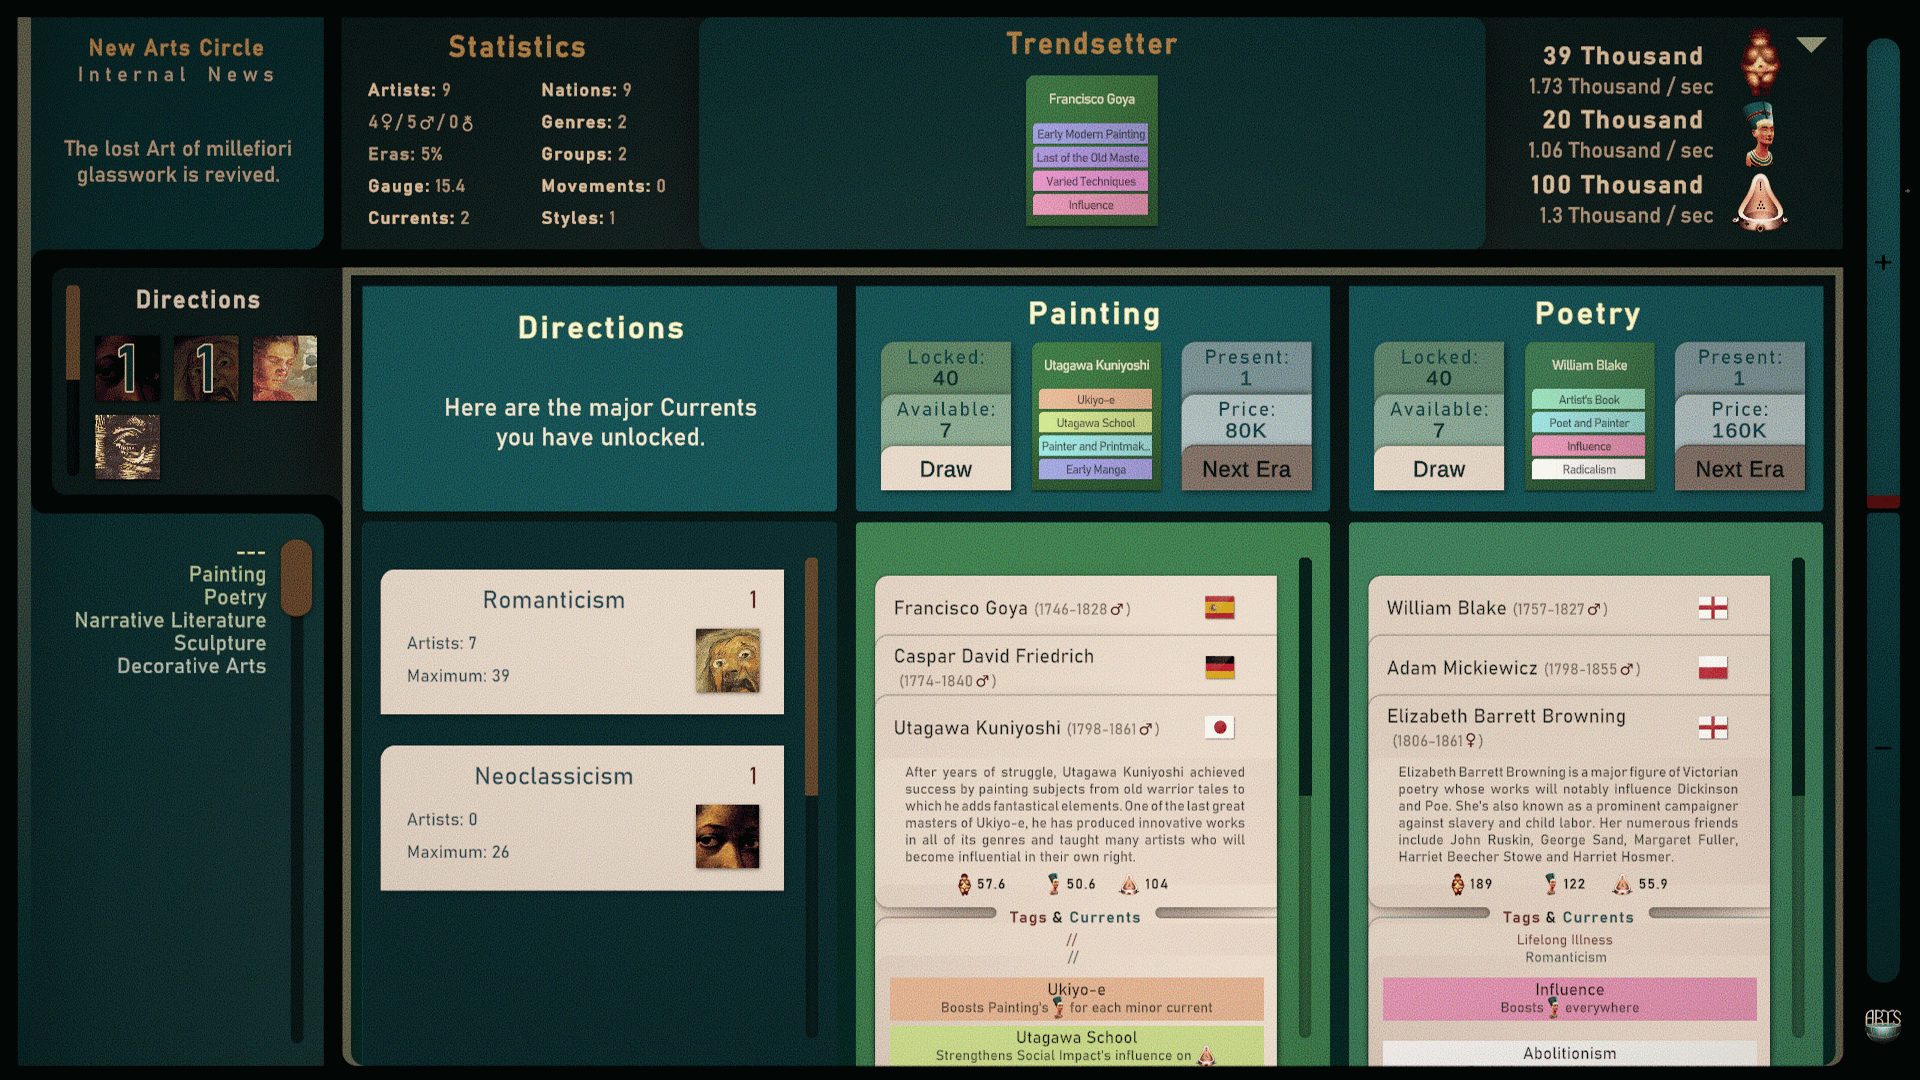Open the resources dropdown arrow at top right
The height and width of the screenshot is (1080, 1920).
[1811, 45]
